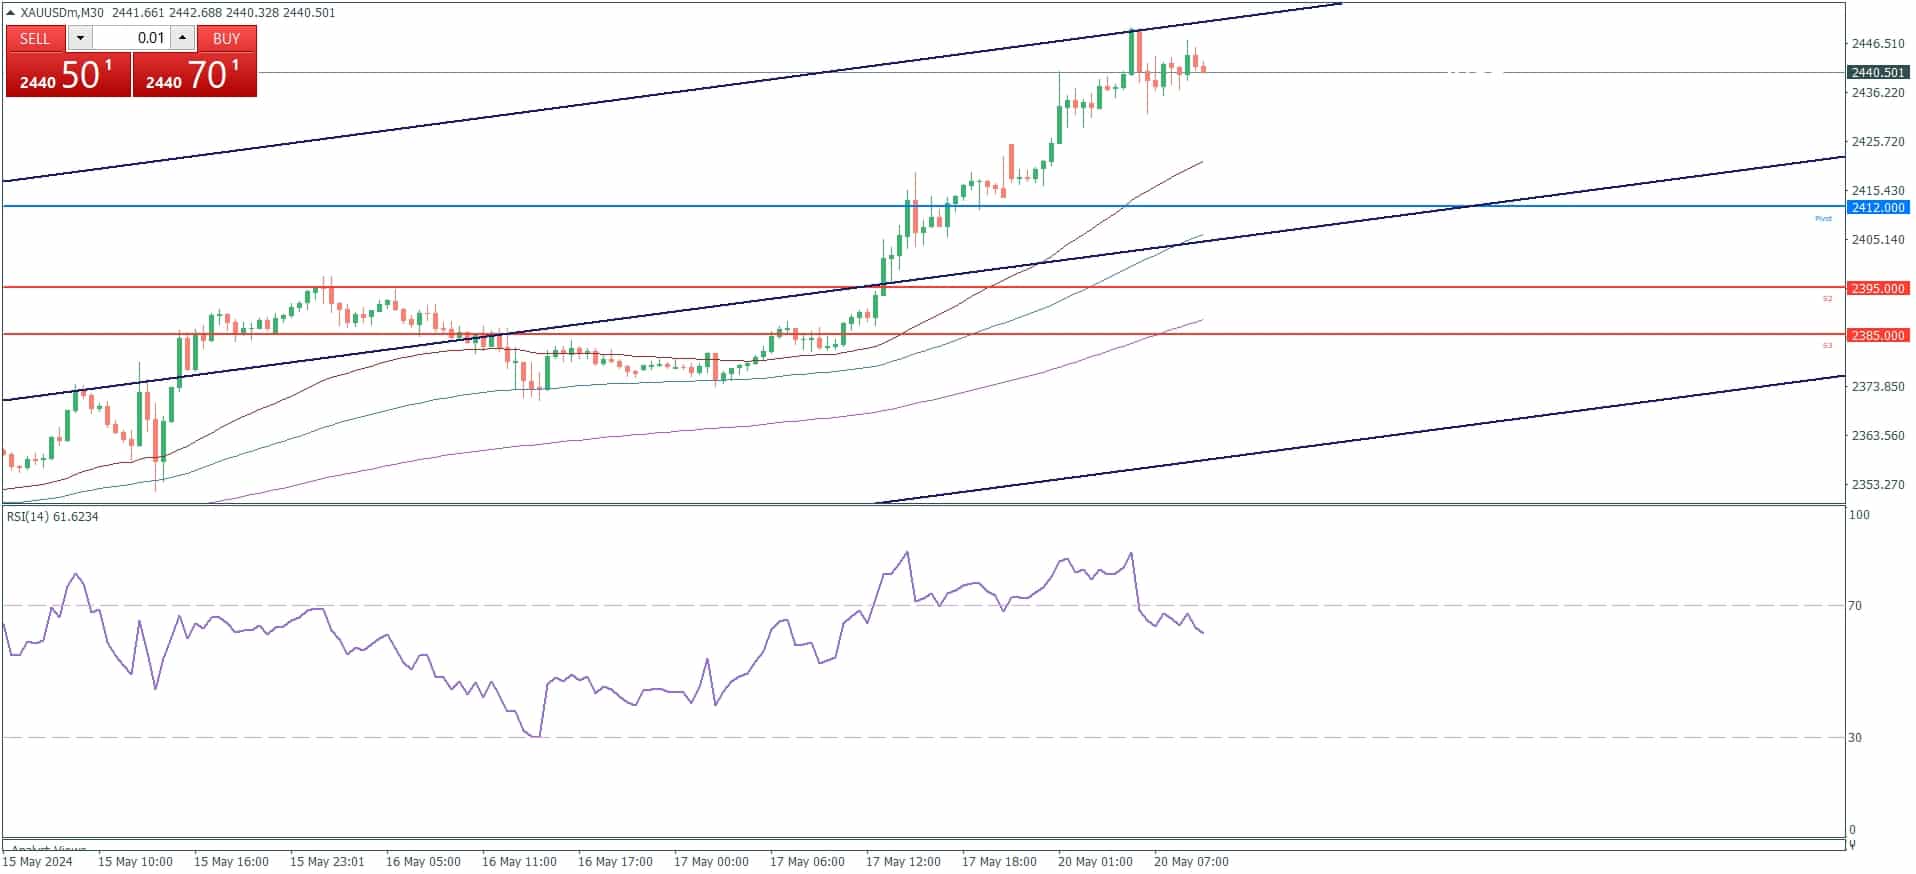Image resolution: width=1916 pixels, height=874 pixels.
Task: Click the 2363.560 price axis value
Action: tap(1878, 435)
